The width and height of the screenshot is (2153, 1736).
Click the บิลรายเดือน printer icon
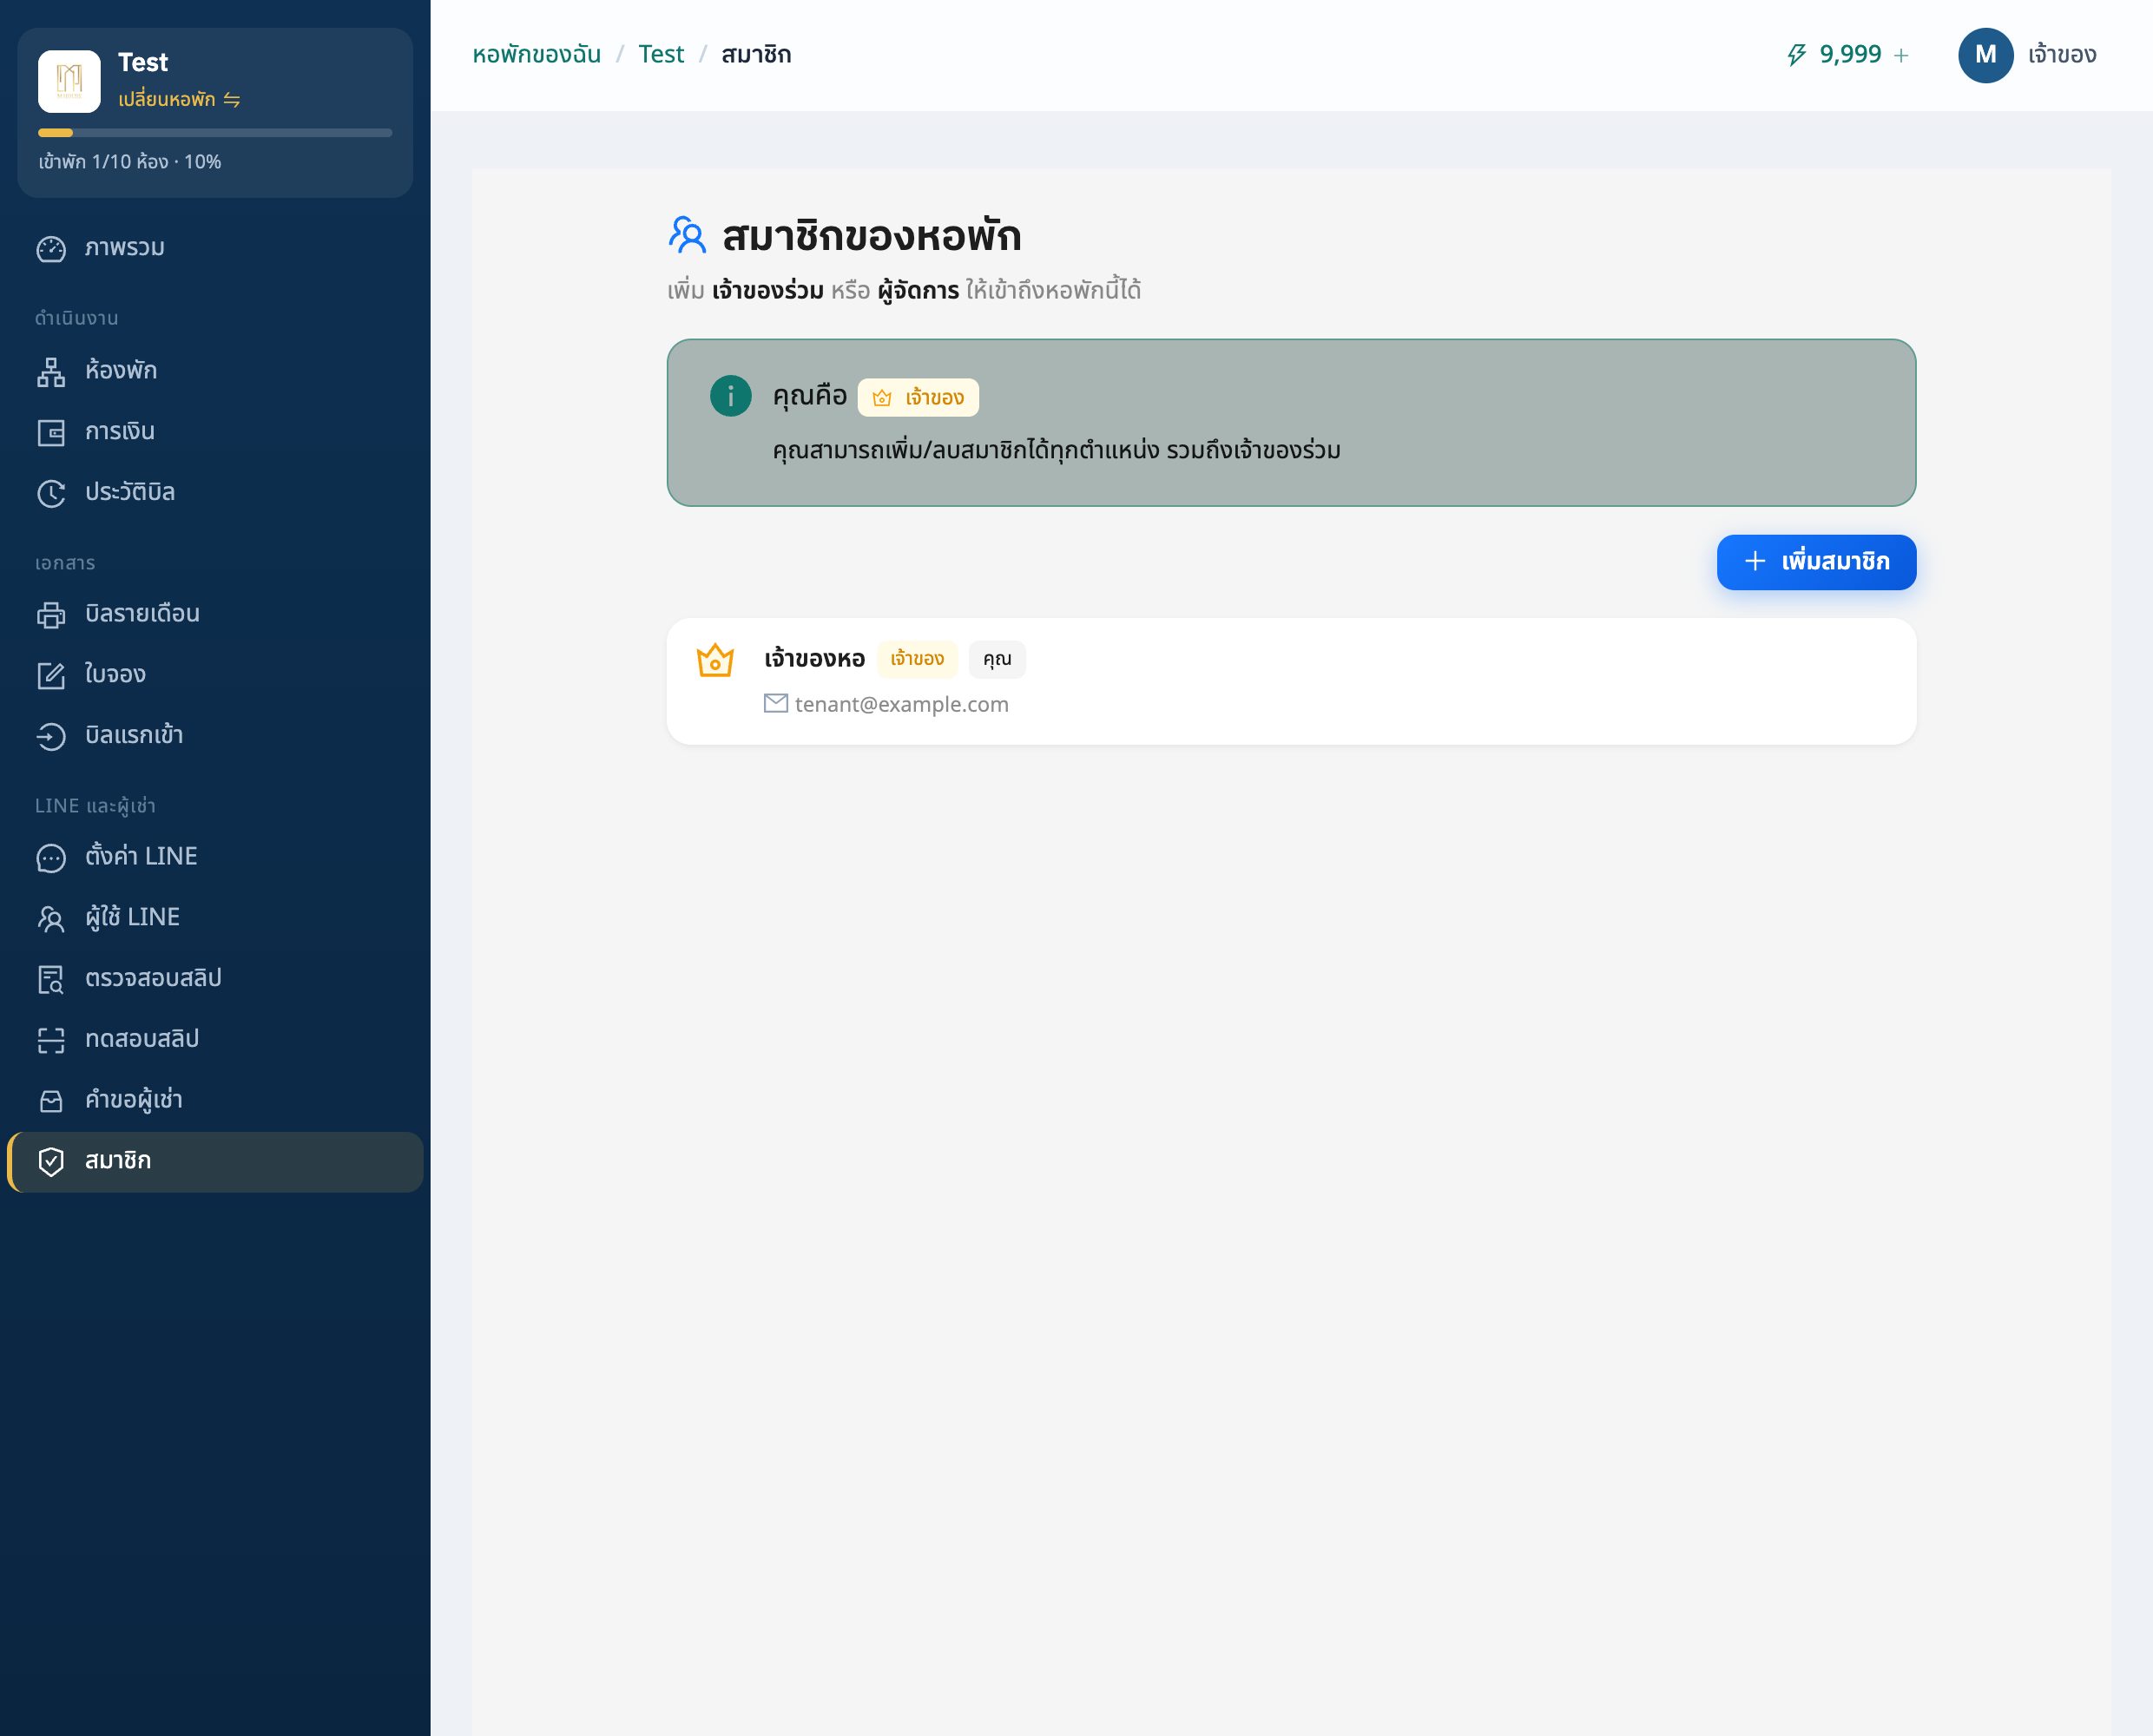(x=51, y=614)
